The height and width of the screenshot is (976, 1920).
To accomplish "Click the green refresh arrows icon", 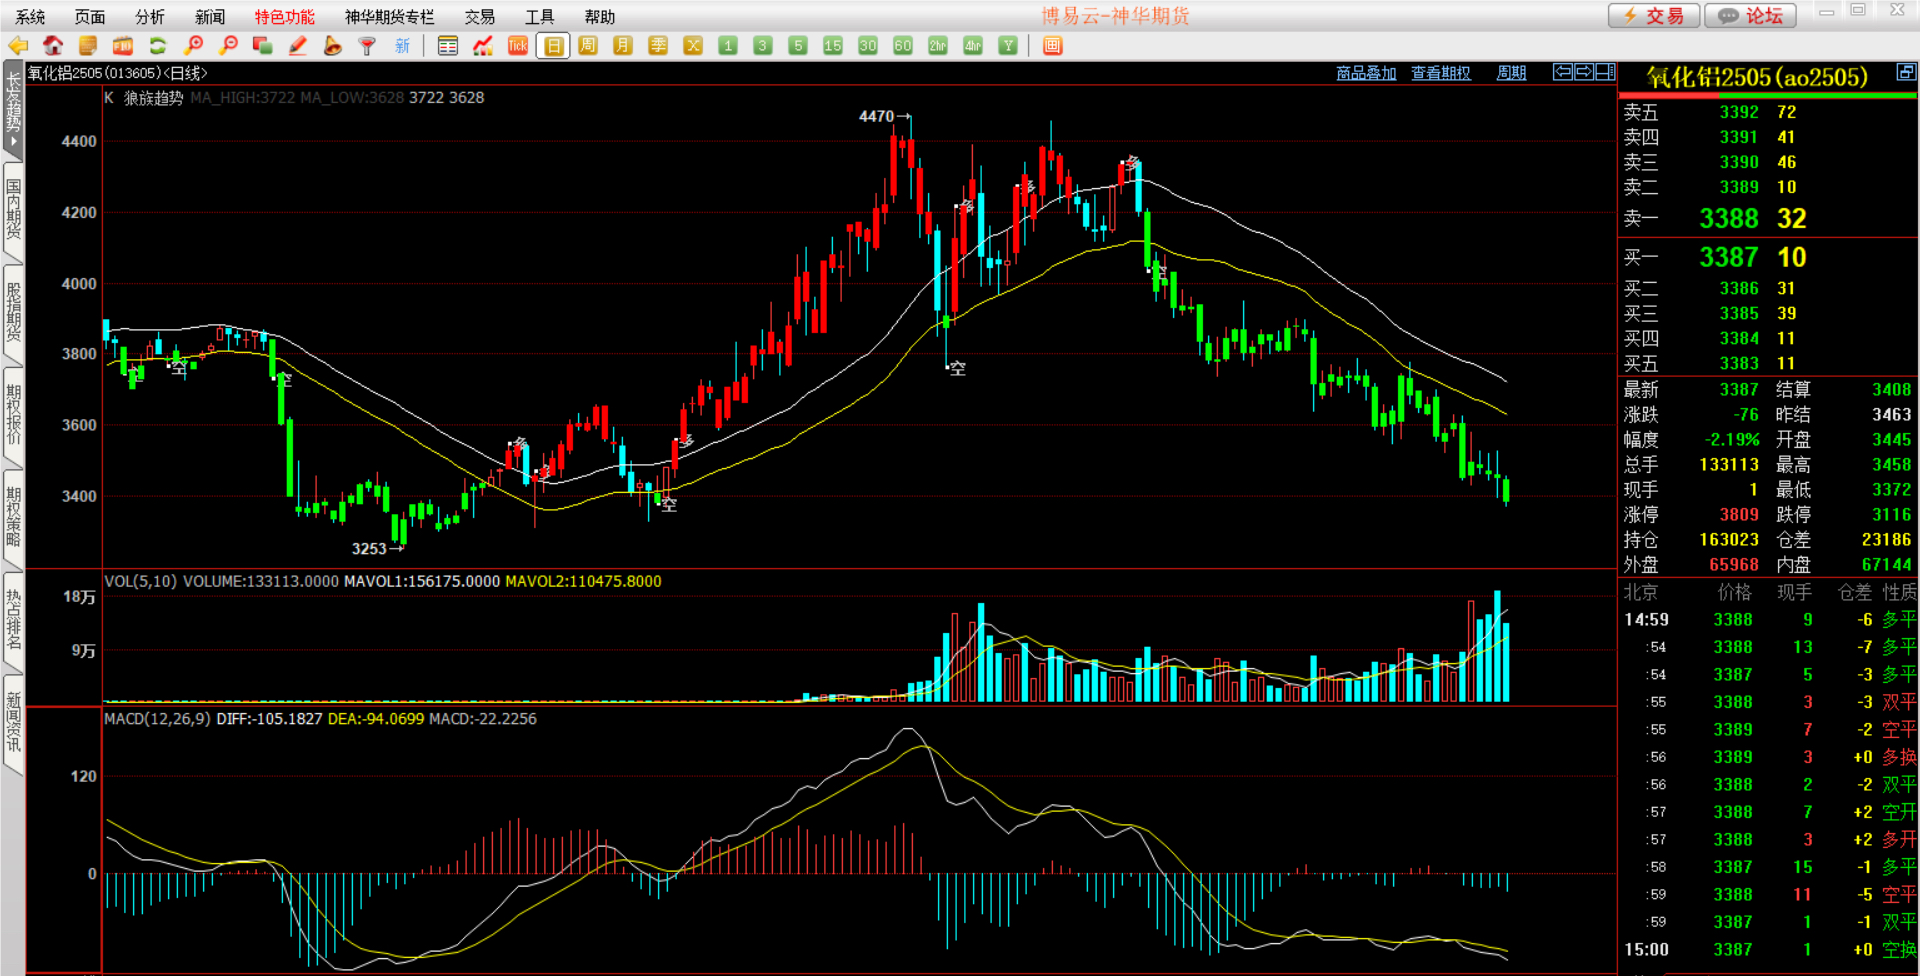I will click(x=157, y=46).
